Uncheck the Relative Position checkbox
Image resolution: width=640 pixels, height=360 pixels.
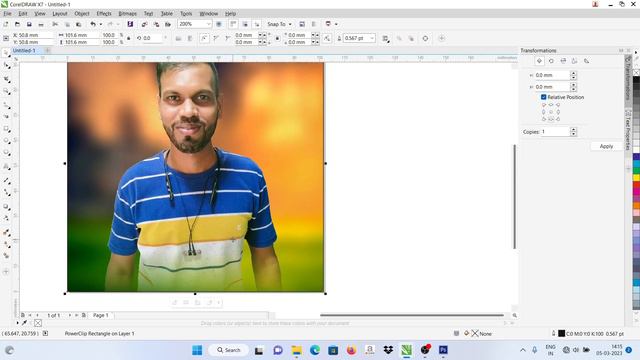click(544, 97)
